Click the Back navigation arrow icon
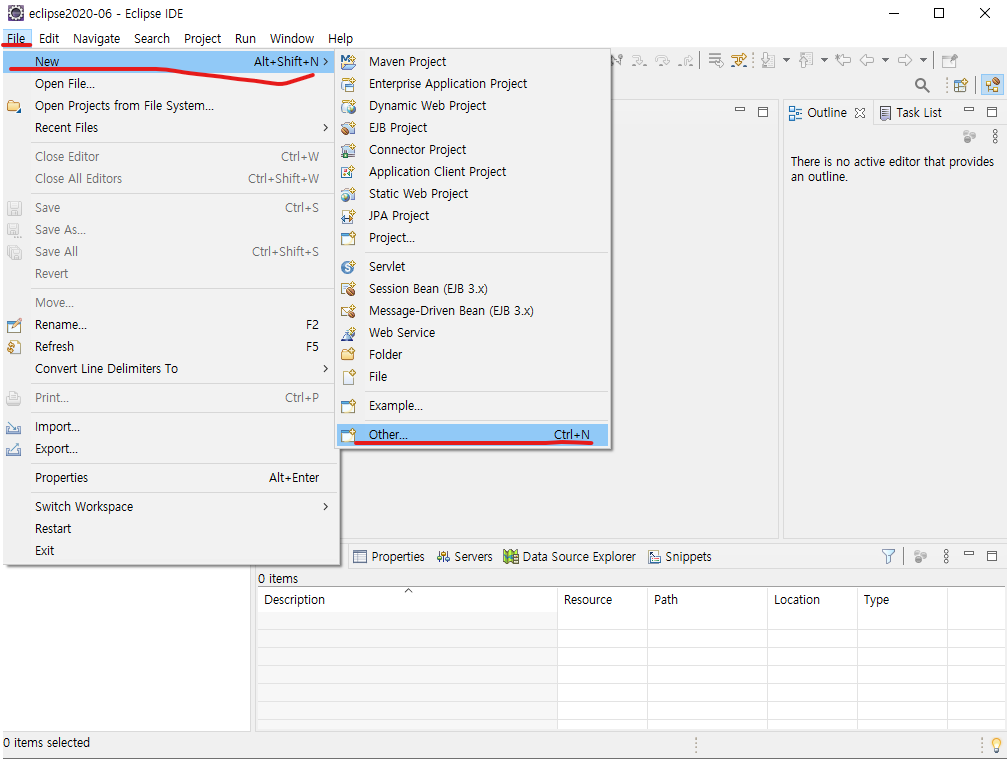The image size is (1007, 759). [x=867, y=60]
